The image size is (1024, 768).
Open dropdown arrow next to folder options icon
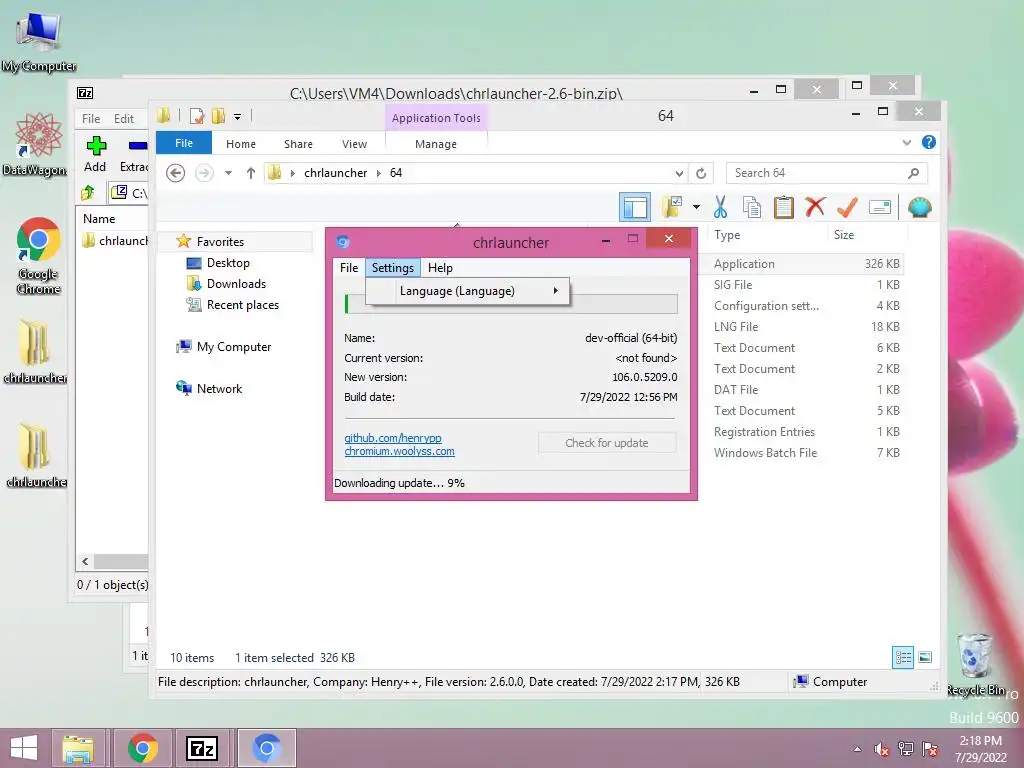(696, 207)
